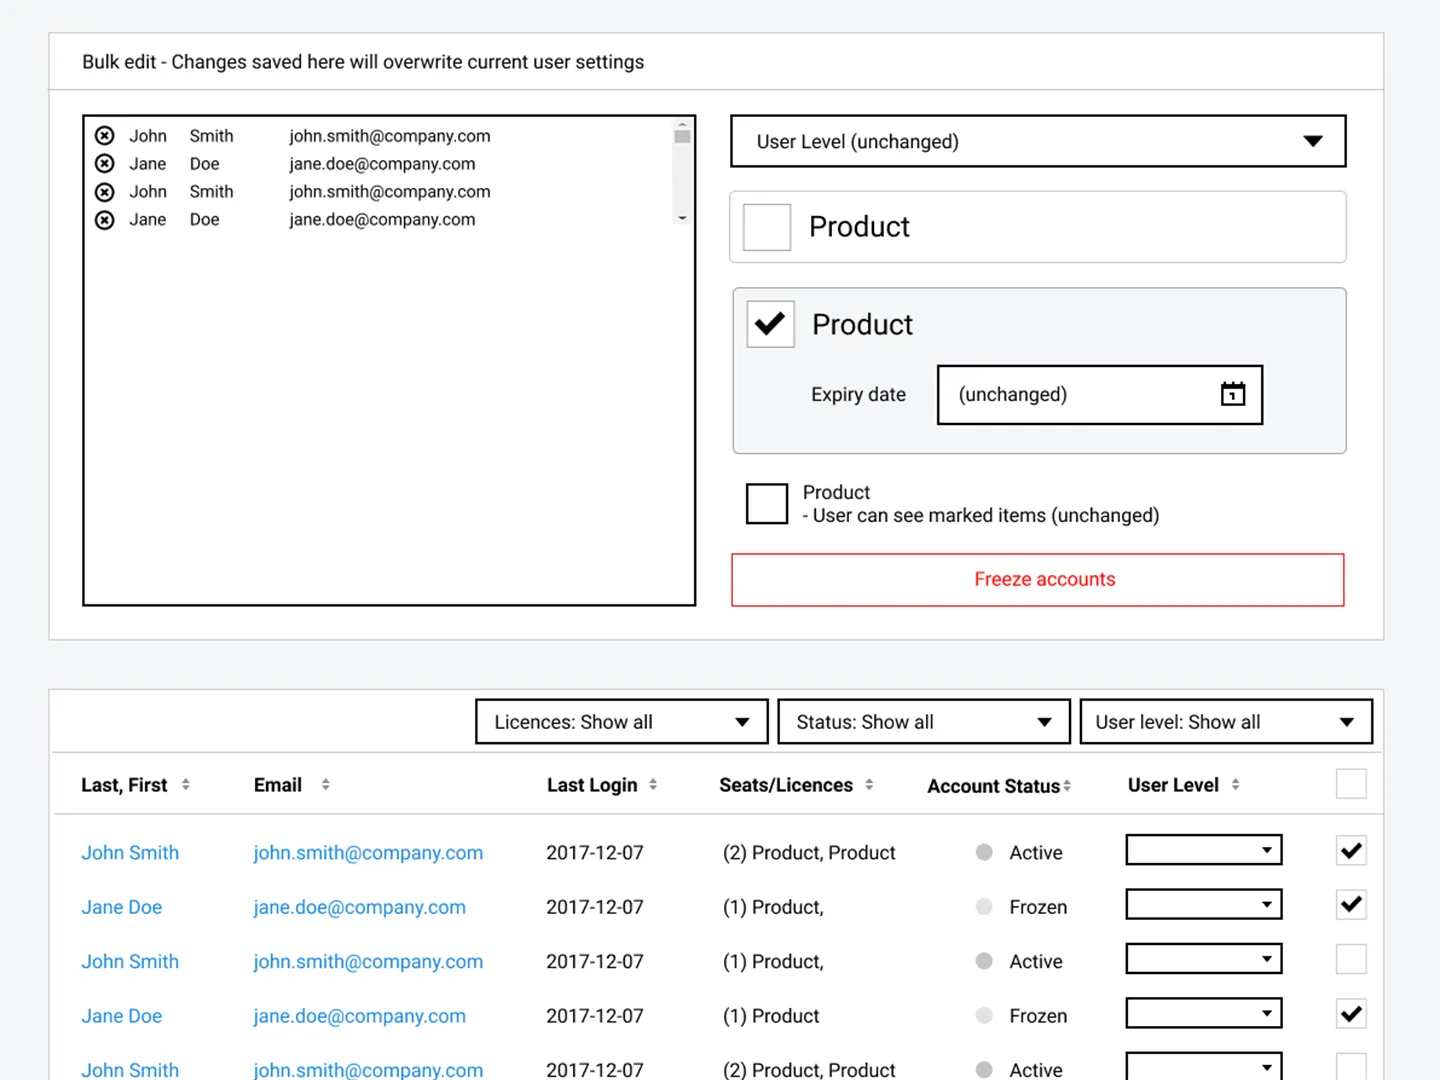Open the Expiry date calendar picker
This screenshot has height=1080, width=1440.
(x=1233, y=394)
